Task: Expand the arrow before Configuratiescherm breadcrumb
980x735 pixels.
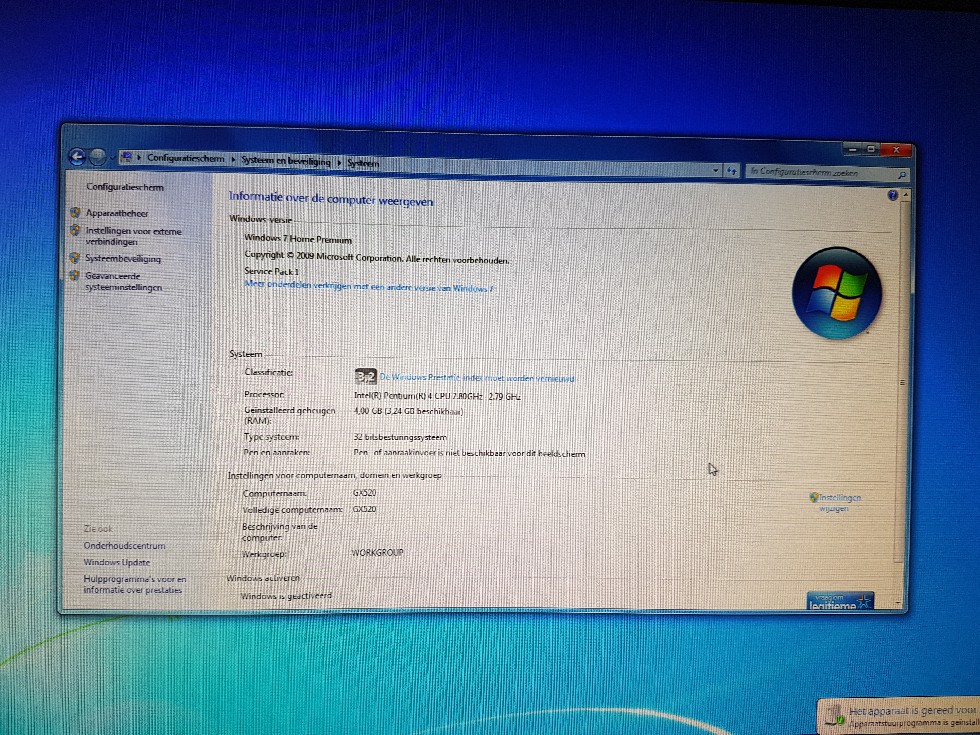Action: click(x=139, y=157)
